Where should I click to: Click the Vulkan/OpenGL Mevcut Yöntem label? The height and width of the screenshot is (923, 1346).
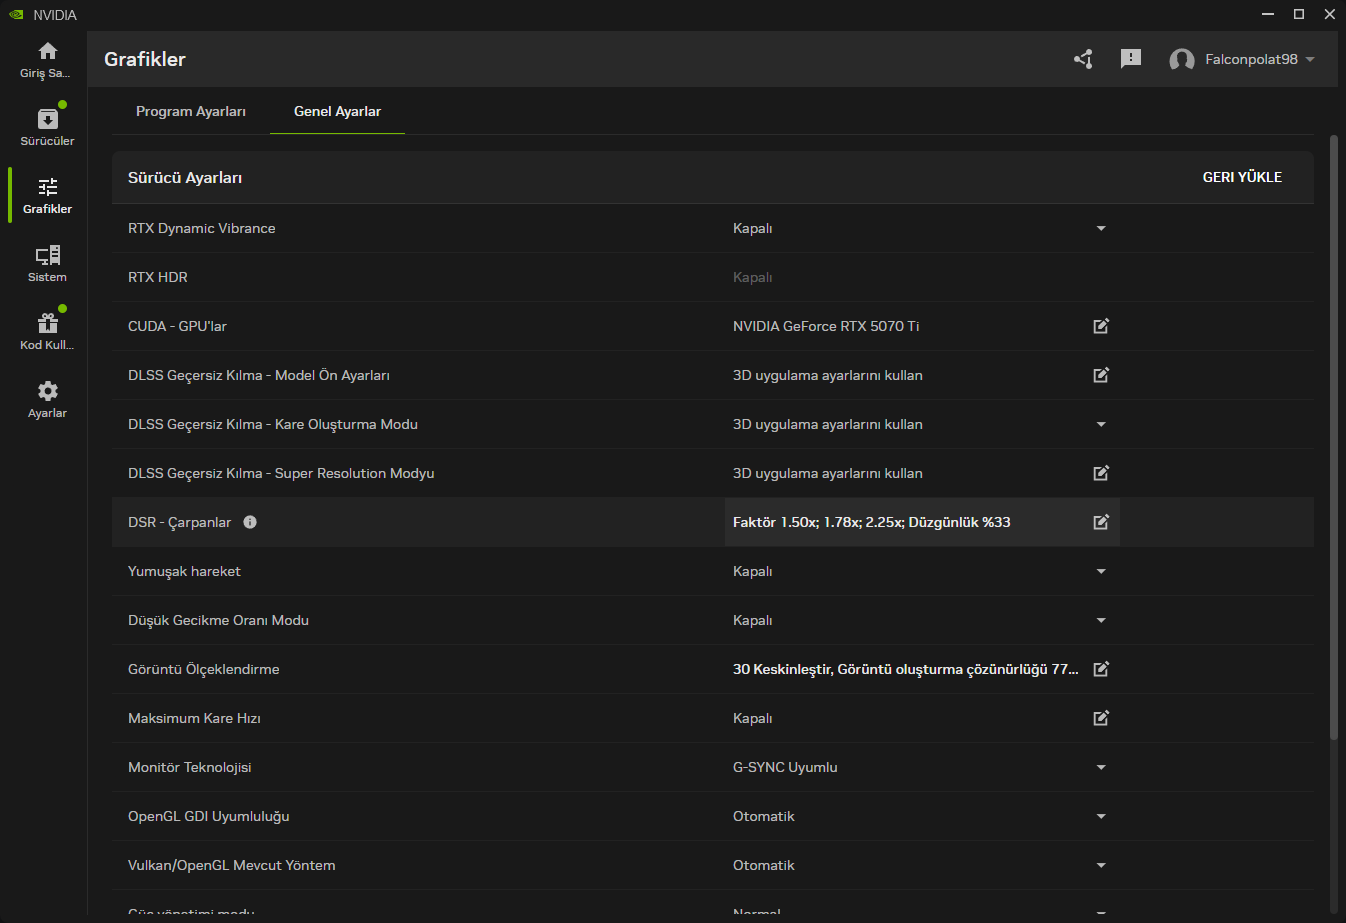click(x=232, y=865)
